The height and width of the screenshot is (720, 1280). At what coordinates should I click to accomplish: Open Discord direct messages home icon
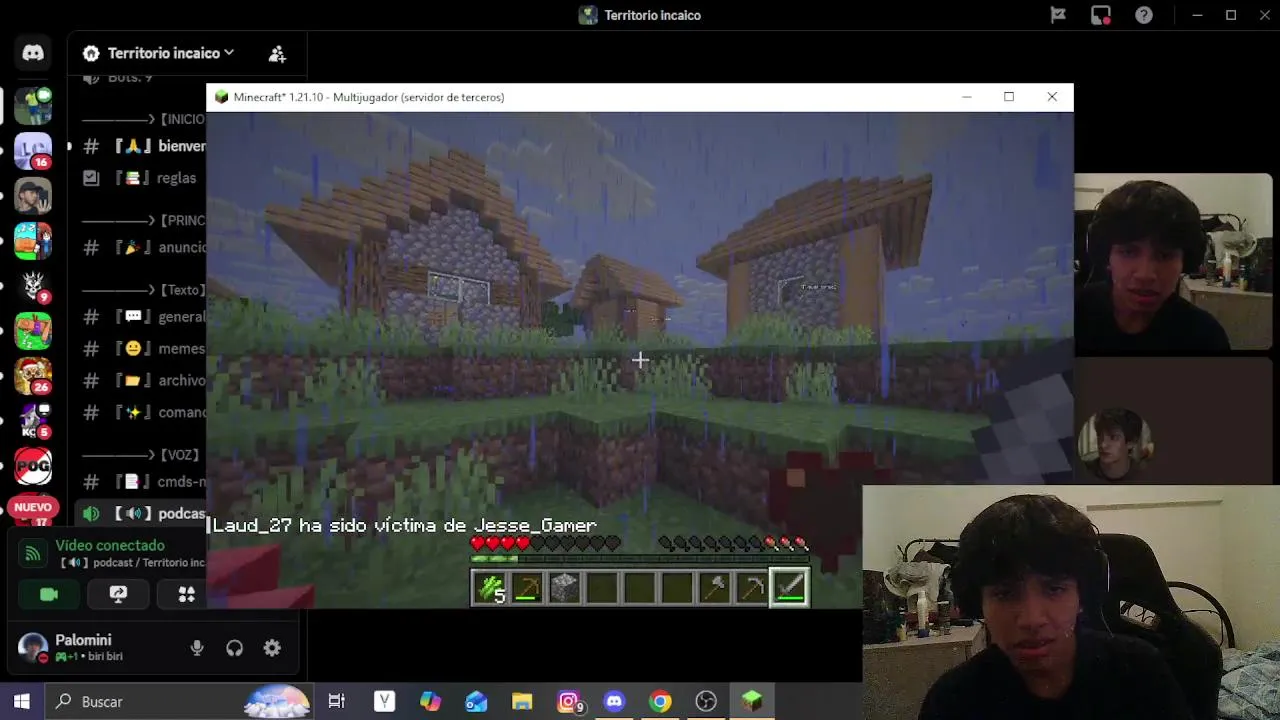click(x=33, y=53)
